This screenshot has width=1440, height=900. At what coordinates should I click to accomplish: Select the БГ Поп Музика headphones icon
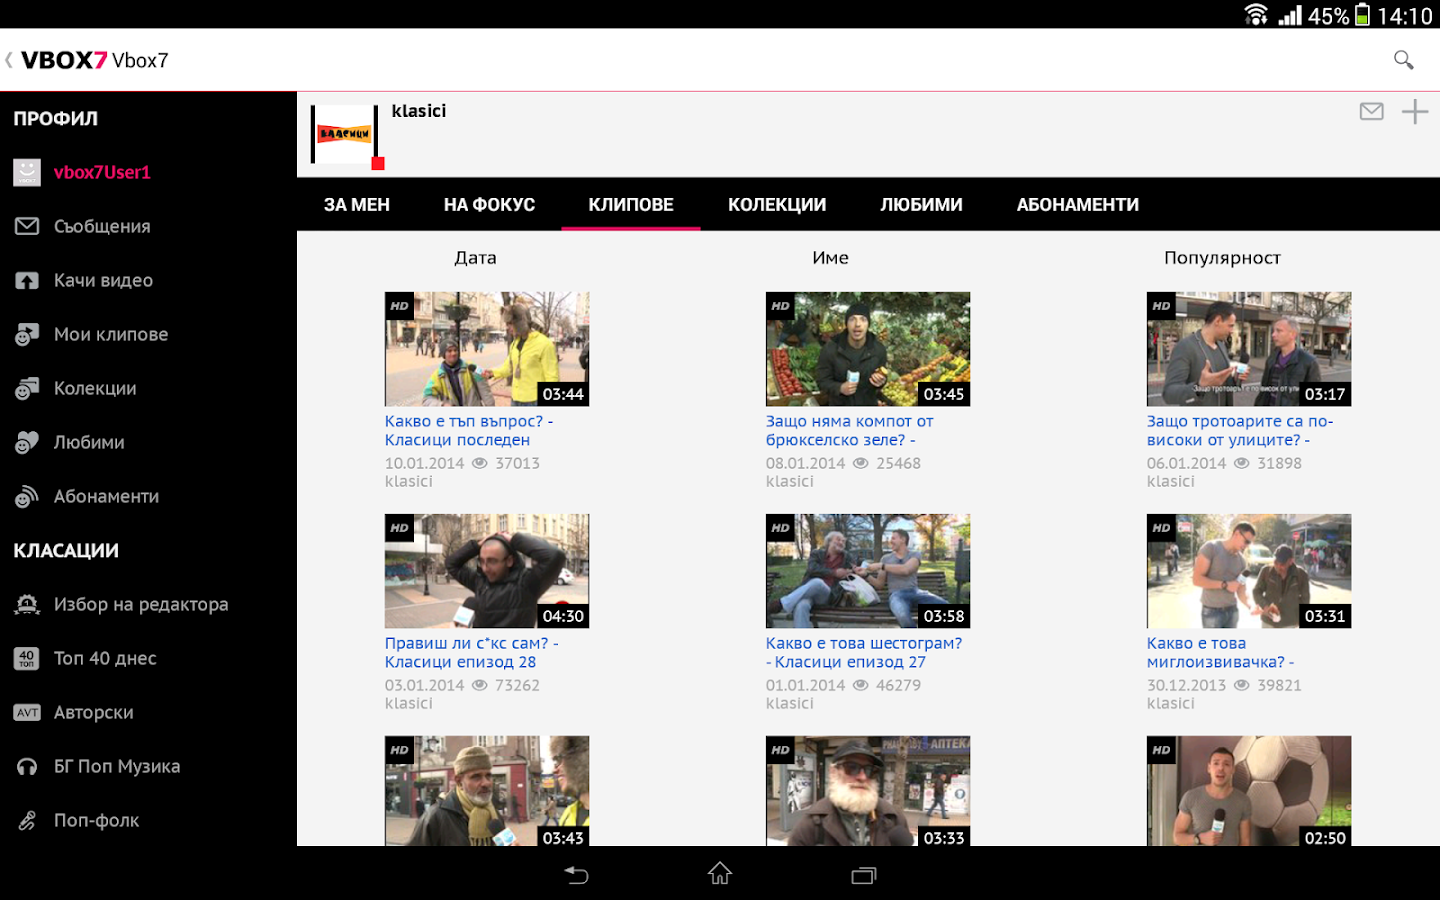[x=27, y=766]
